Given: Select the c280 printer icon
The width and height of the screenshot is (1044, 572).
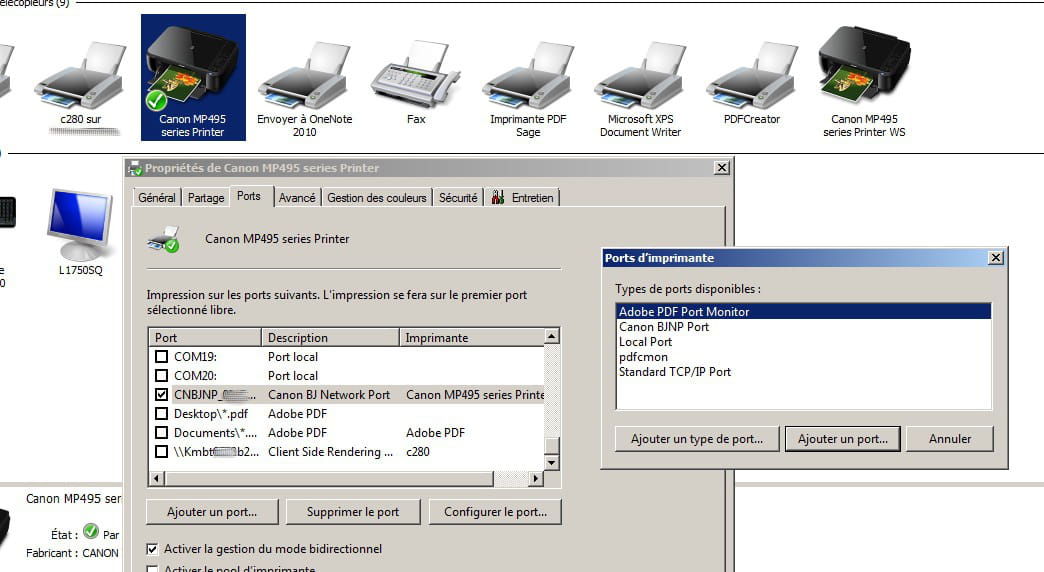Looking at the screenshot, I should click(81, 75).
